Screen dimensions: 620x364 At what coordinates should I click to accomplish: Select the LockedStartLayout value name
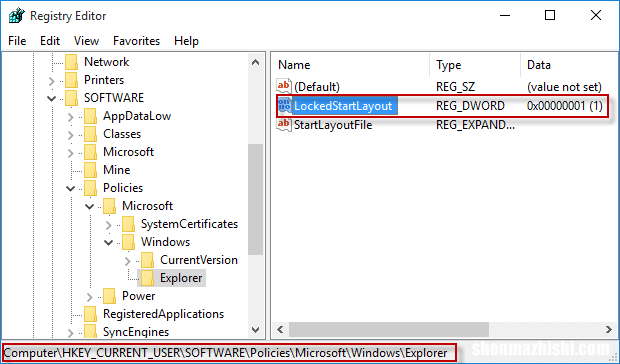pyautogui.click(x=343, y=106)
